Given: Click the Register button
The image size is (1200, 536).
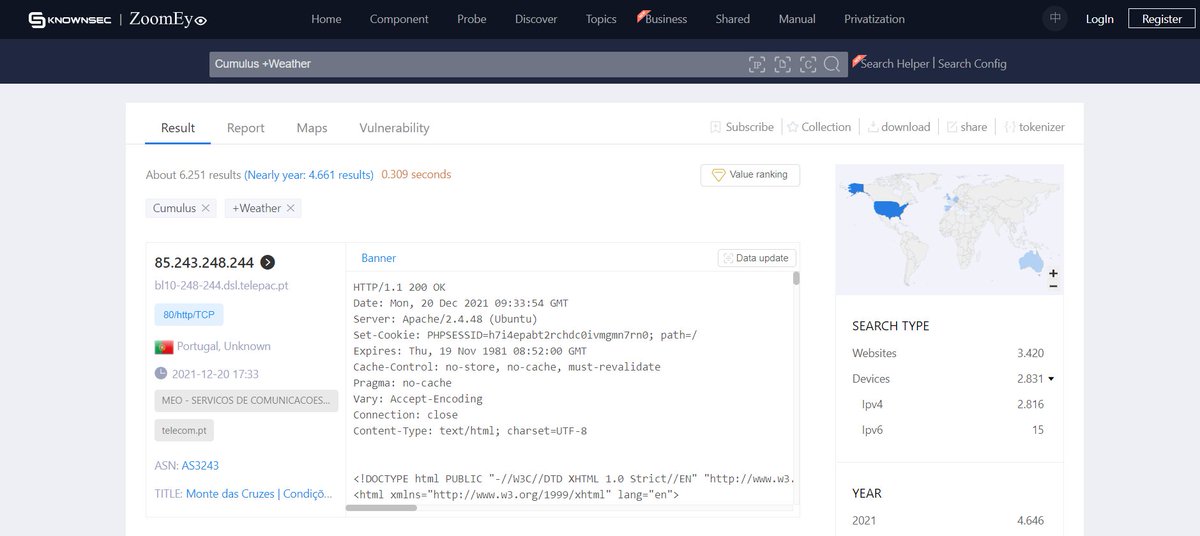Looking at the screenshot, I should click(x=1162, y=19).
